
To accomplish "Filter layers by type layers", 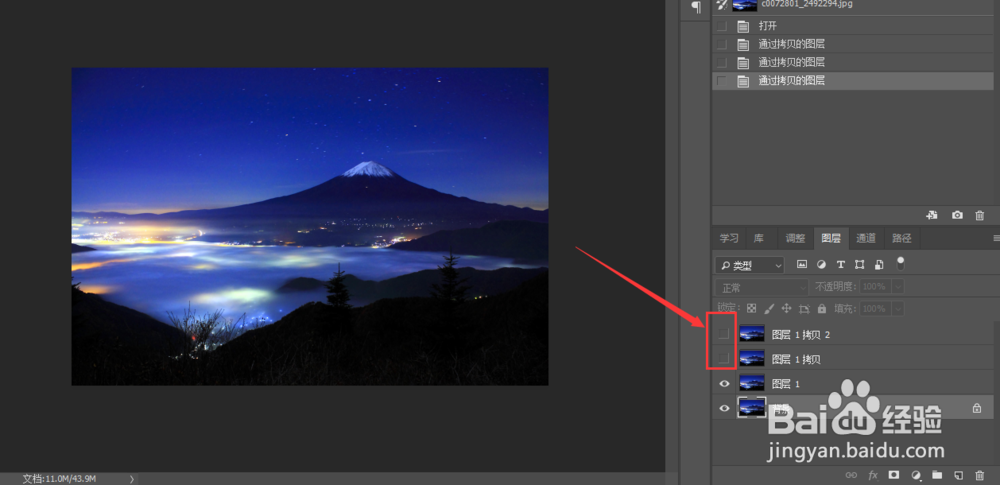I will click(x=841, y=264).
